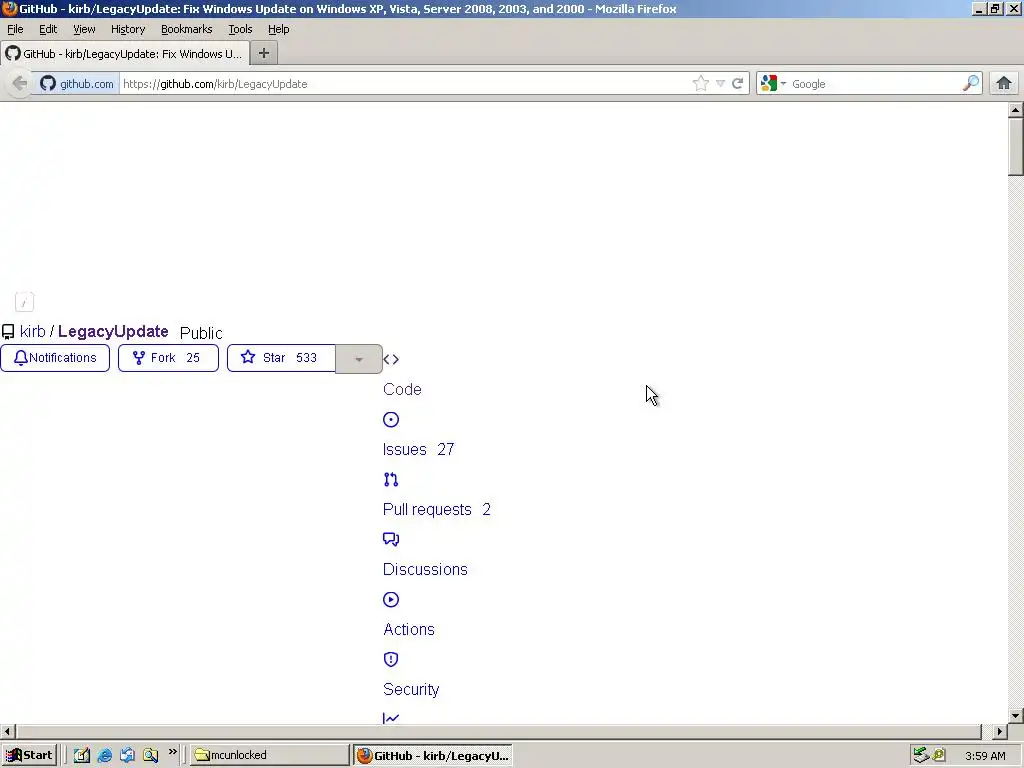The image size is (1024, 768).
Task: Open the Edit menu
Action: click(48, 29)
